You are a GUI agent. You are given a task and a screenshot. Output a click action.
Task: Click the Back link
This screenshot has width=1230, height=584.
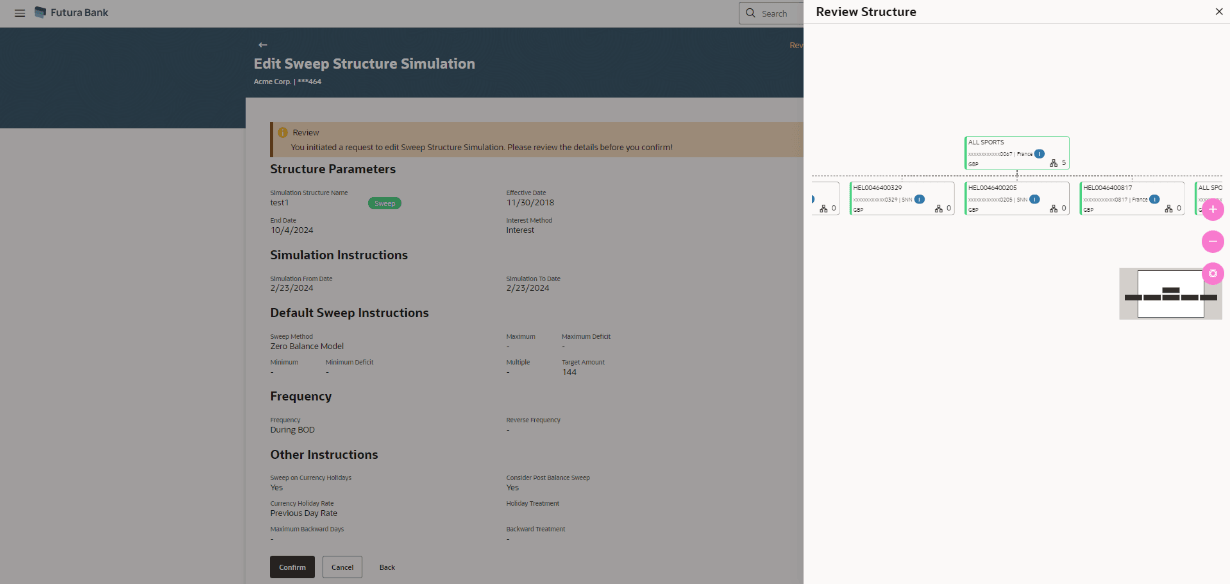[387, 567]
